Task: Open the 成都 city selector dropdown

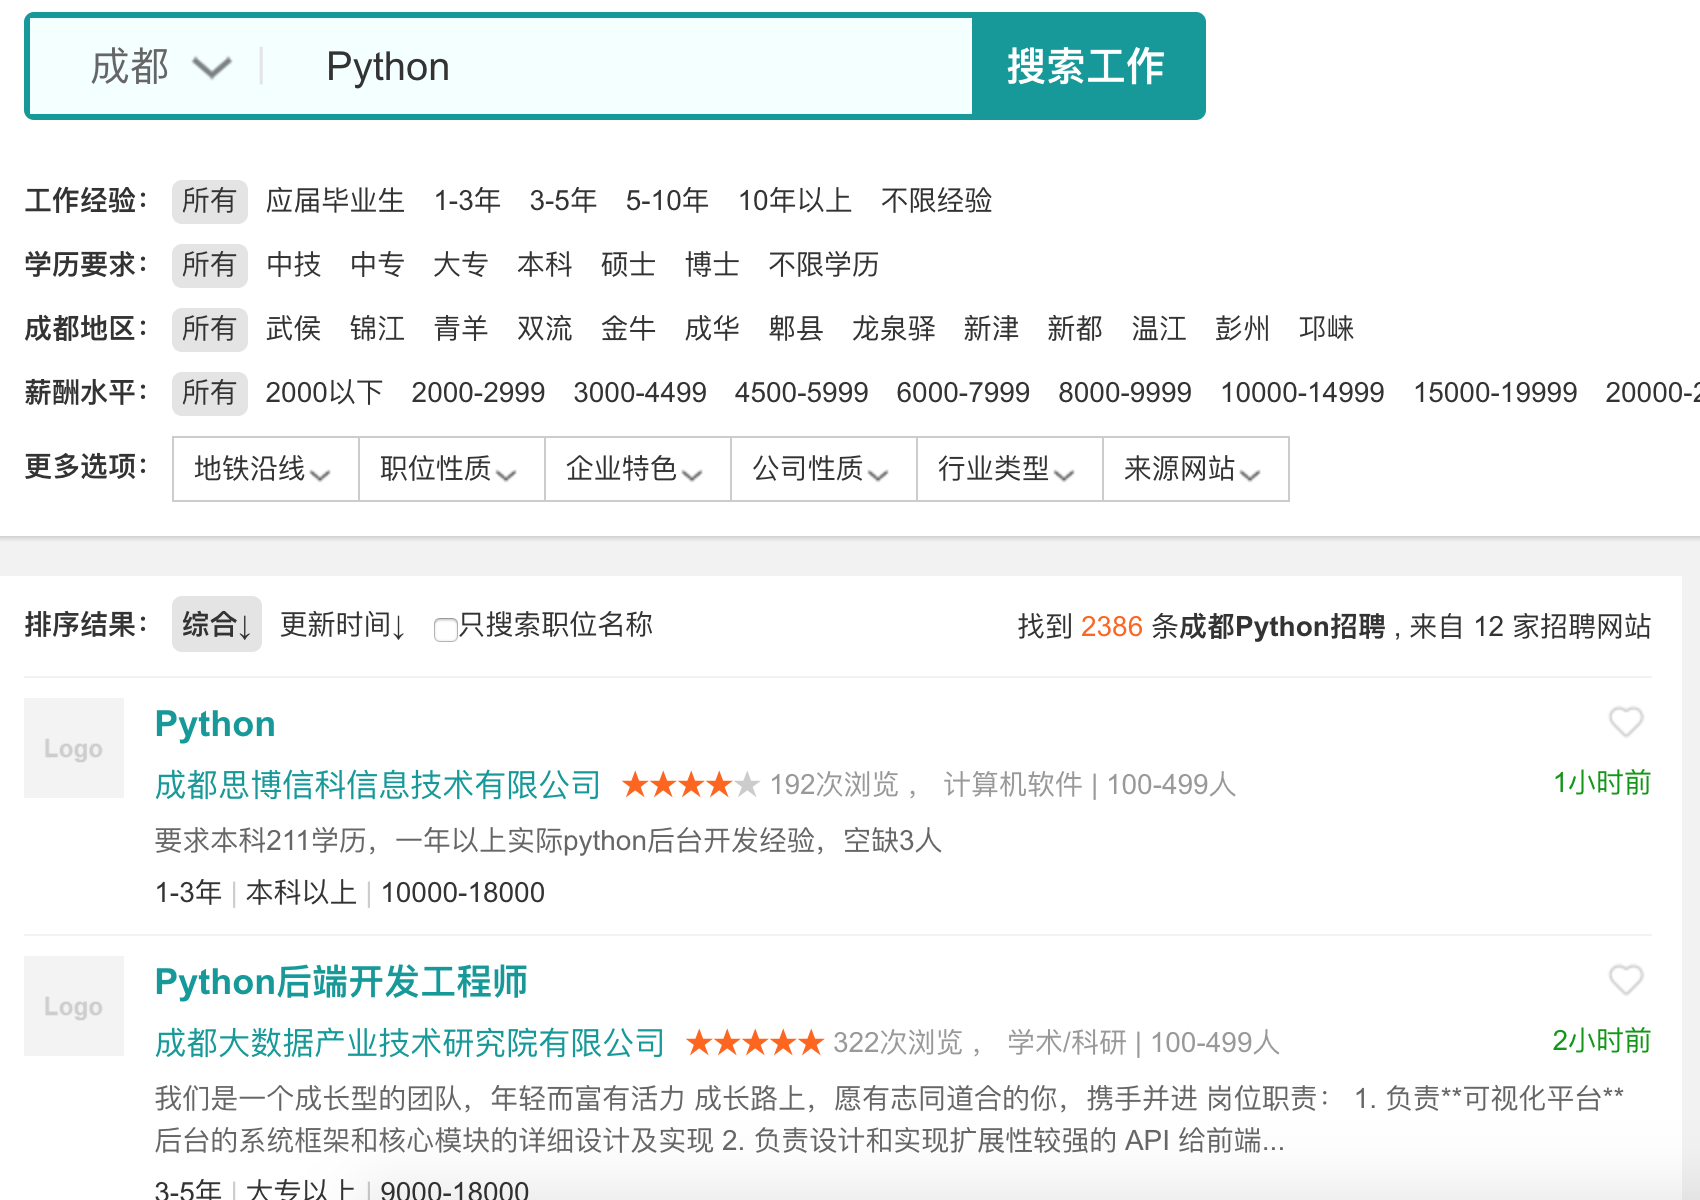Action: (x=160, y=67)
